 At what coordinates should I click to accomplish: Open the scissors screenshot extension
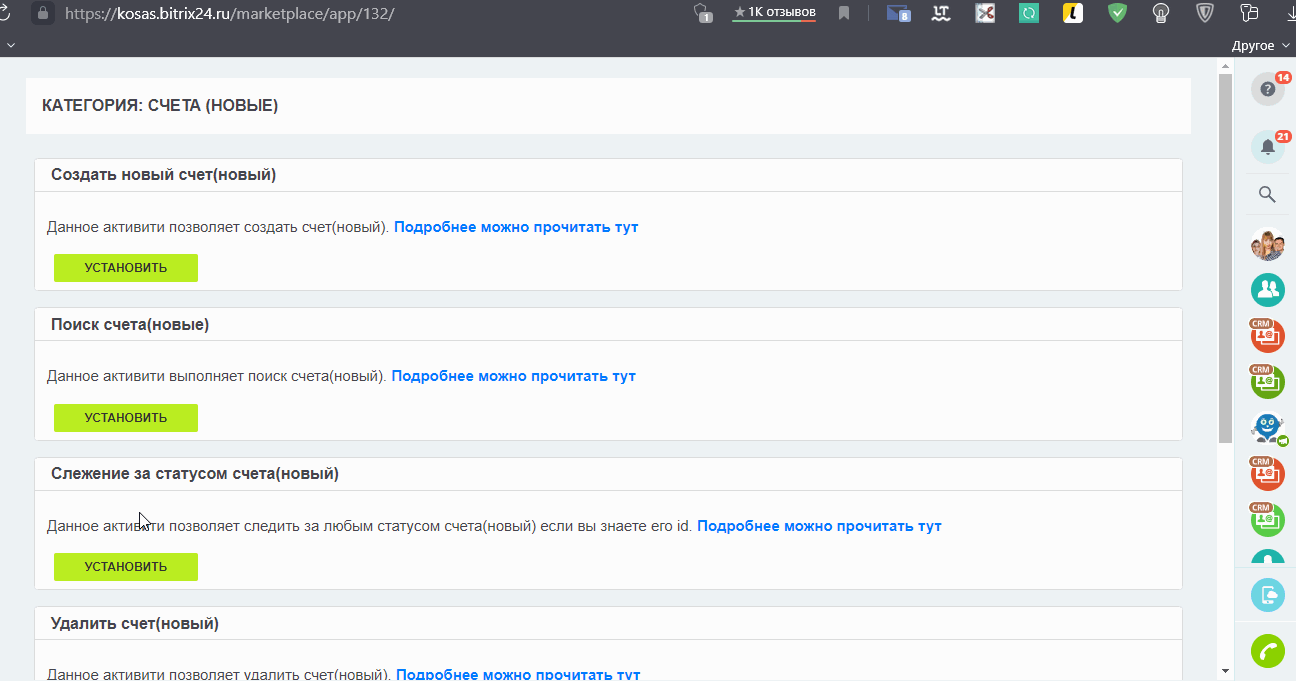(x=985, y=13)
